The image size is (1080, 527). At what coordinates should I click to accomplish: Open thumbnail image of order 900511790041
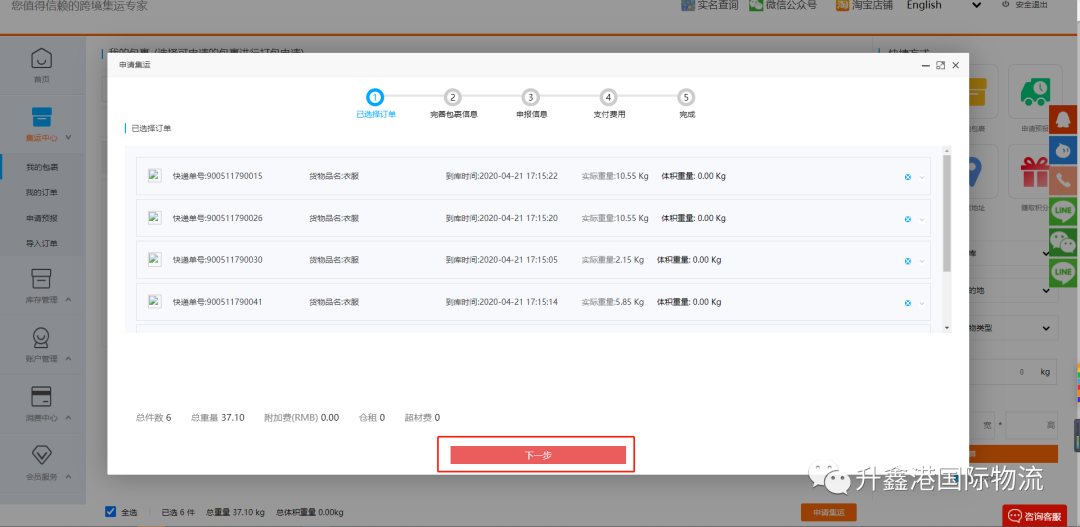(155, 301)
